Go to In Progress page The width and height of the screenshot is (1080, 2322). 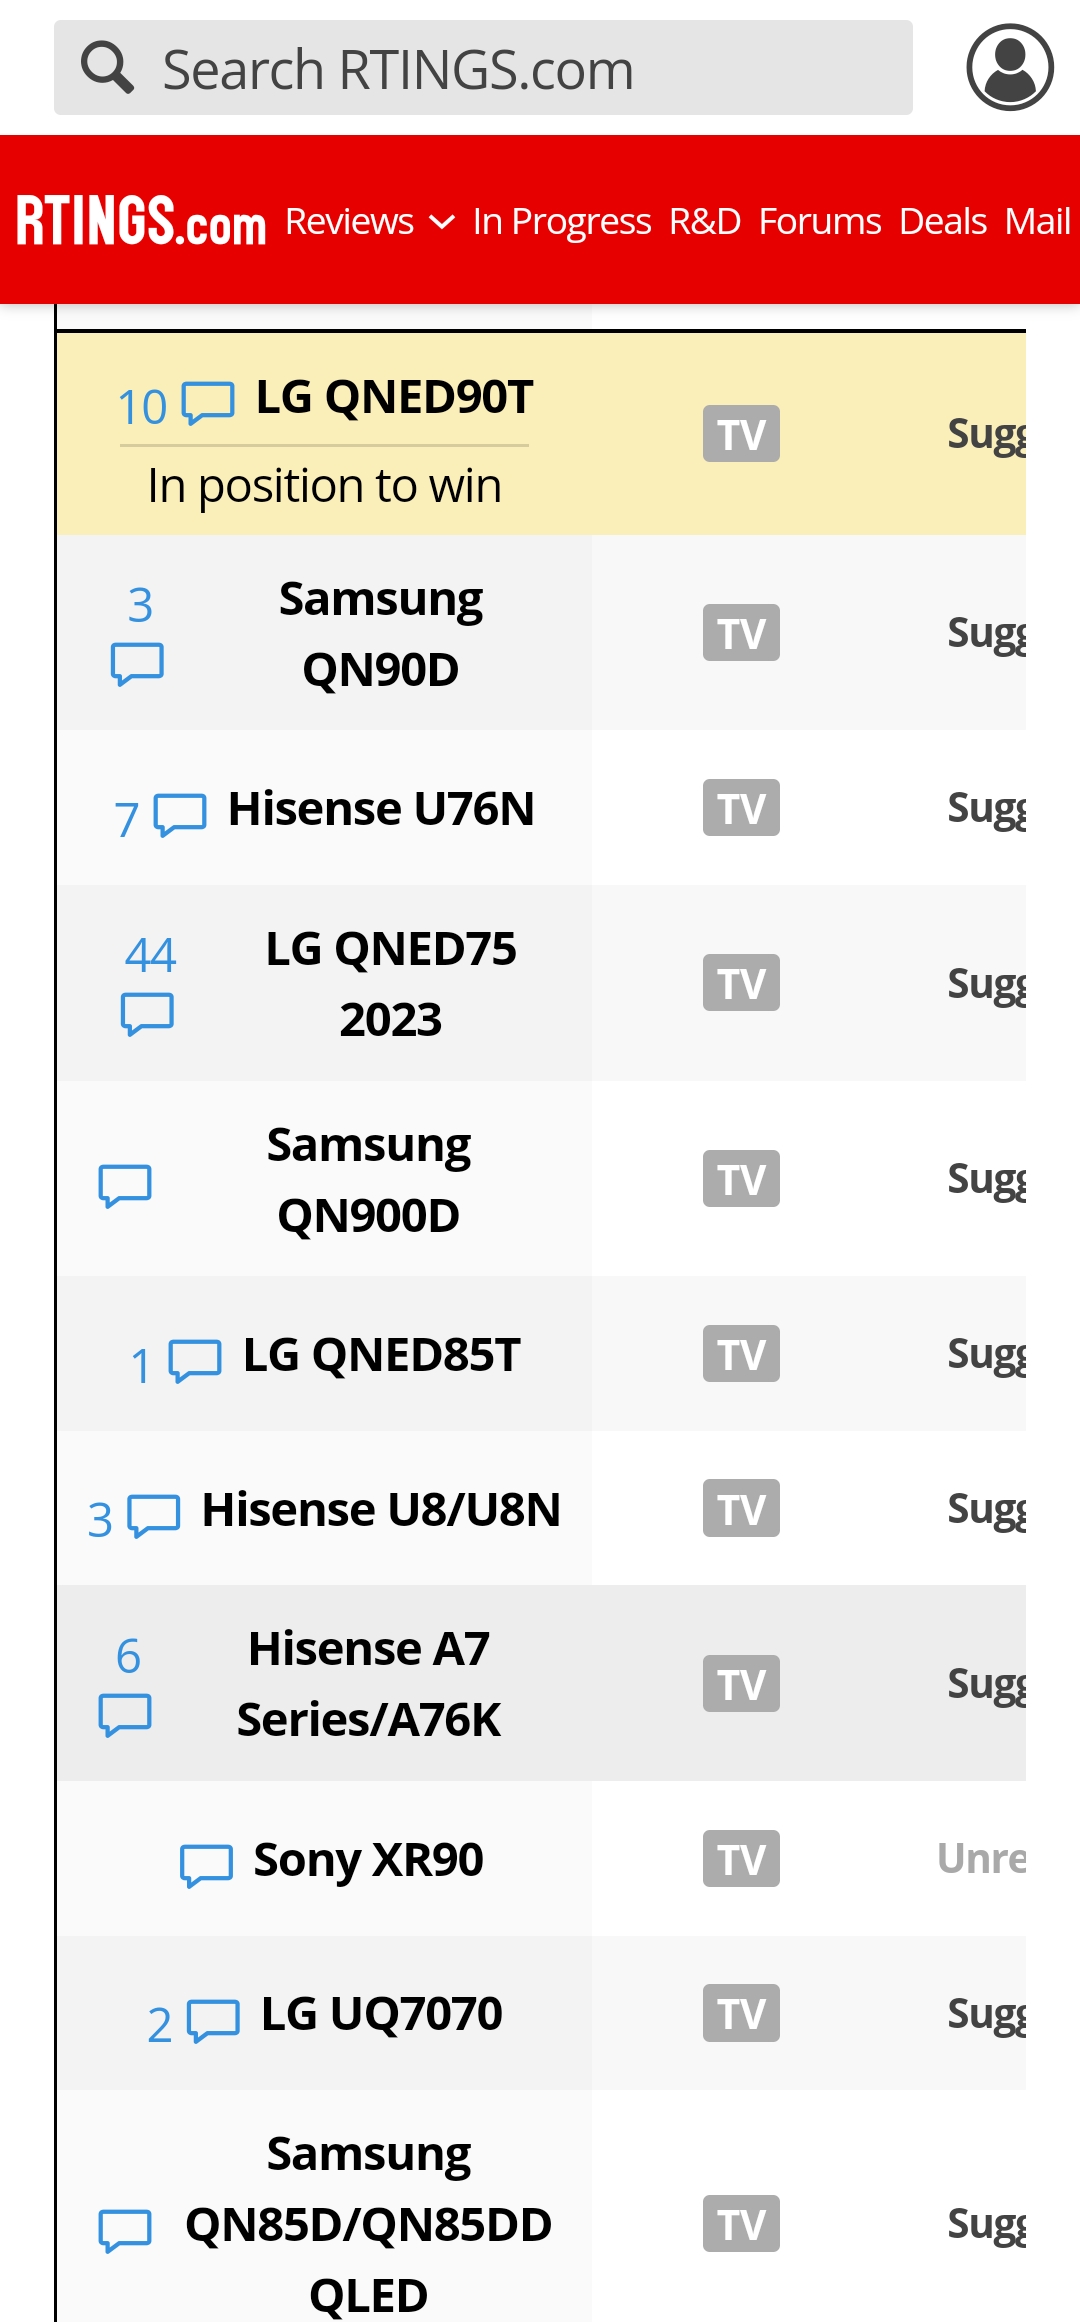[562, 221]
